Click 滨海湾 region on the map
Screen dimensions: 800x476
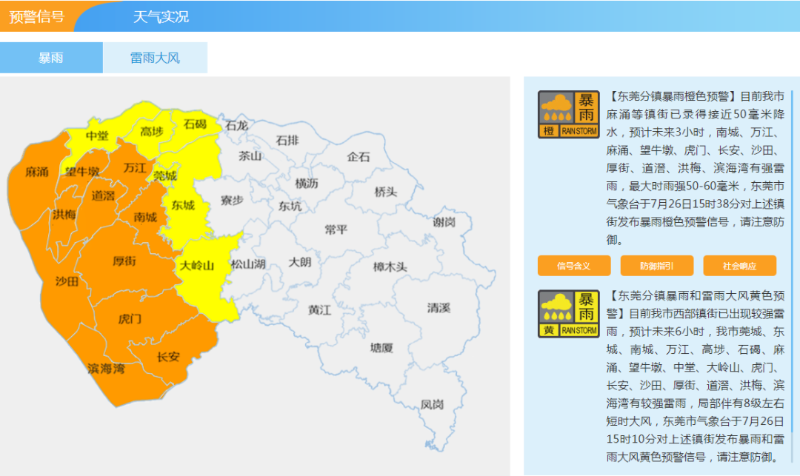coord(106,369)
